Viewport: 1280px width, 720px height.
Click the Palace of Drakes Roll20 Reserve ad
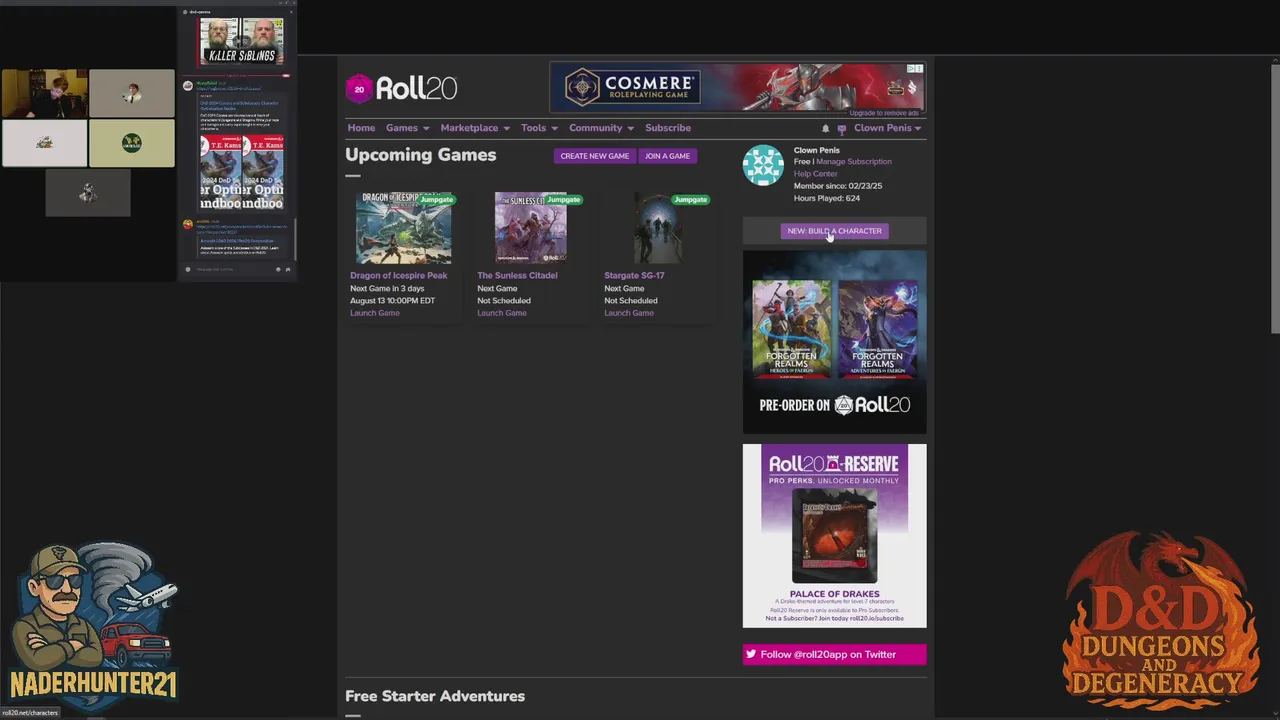(x=834, y=536)
